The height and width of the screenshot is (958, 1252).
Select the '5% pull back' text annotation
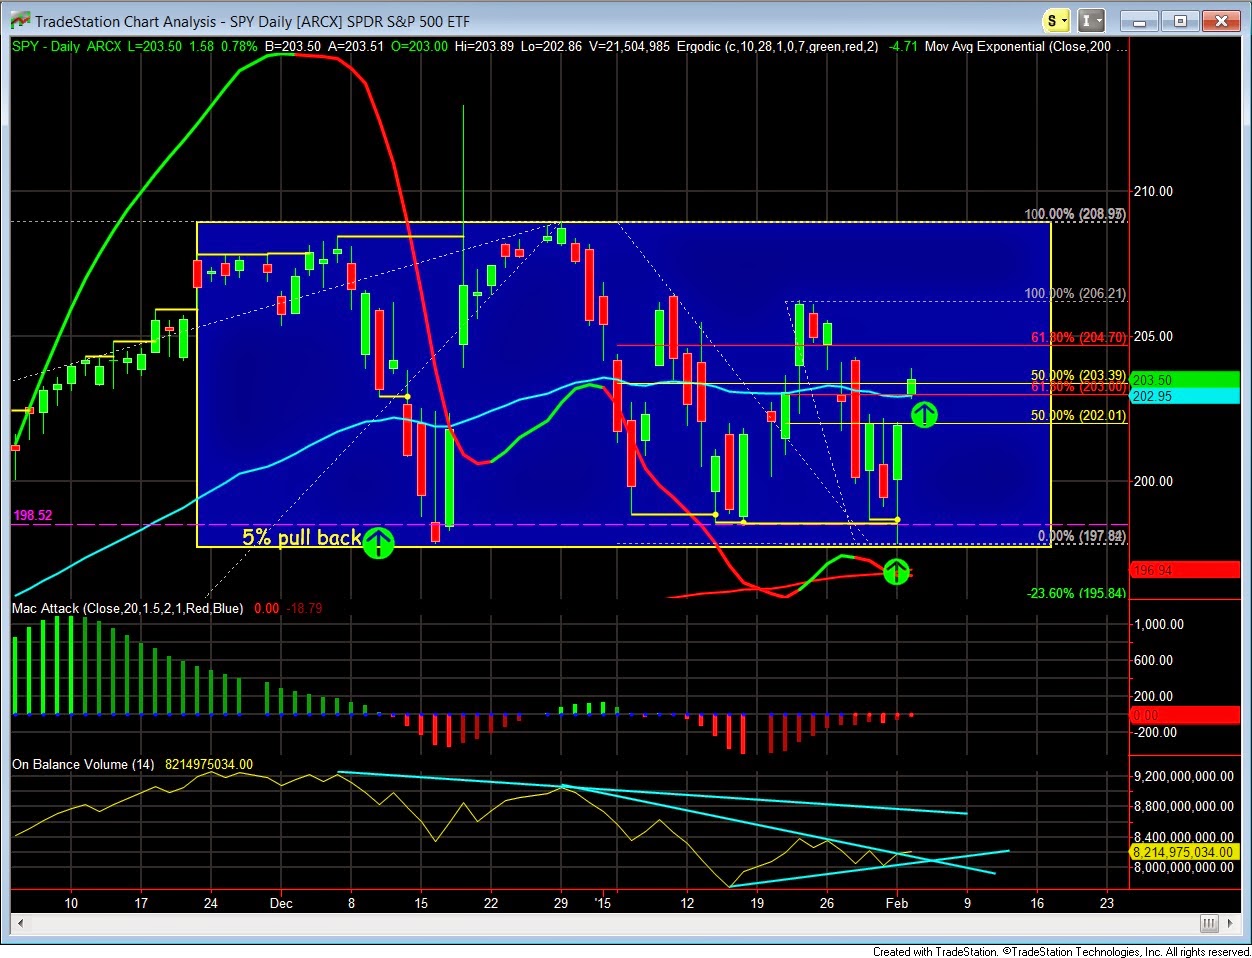301,537
